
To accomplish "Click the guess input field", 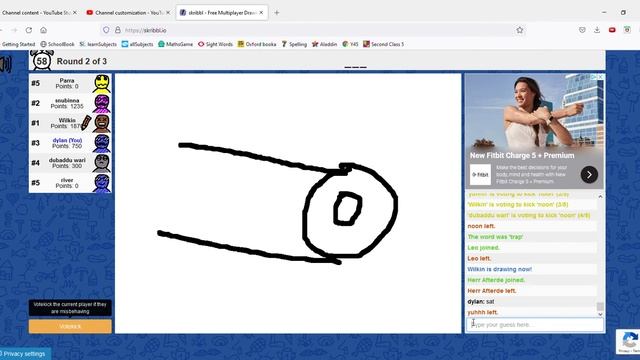I will [x=535, y=325].
